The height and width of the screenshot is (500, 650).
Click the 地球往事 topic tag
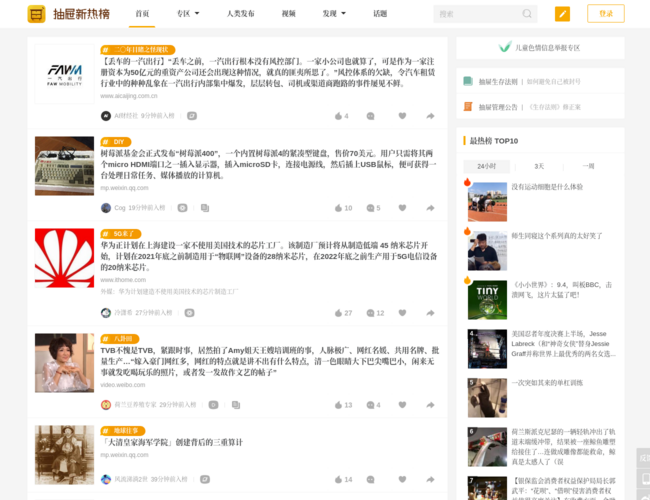(123, 431)
